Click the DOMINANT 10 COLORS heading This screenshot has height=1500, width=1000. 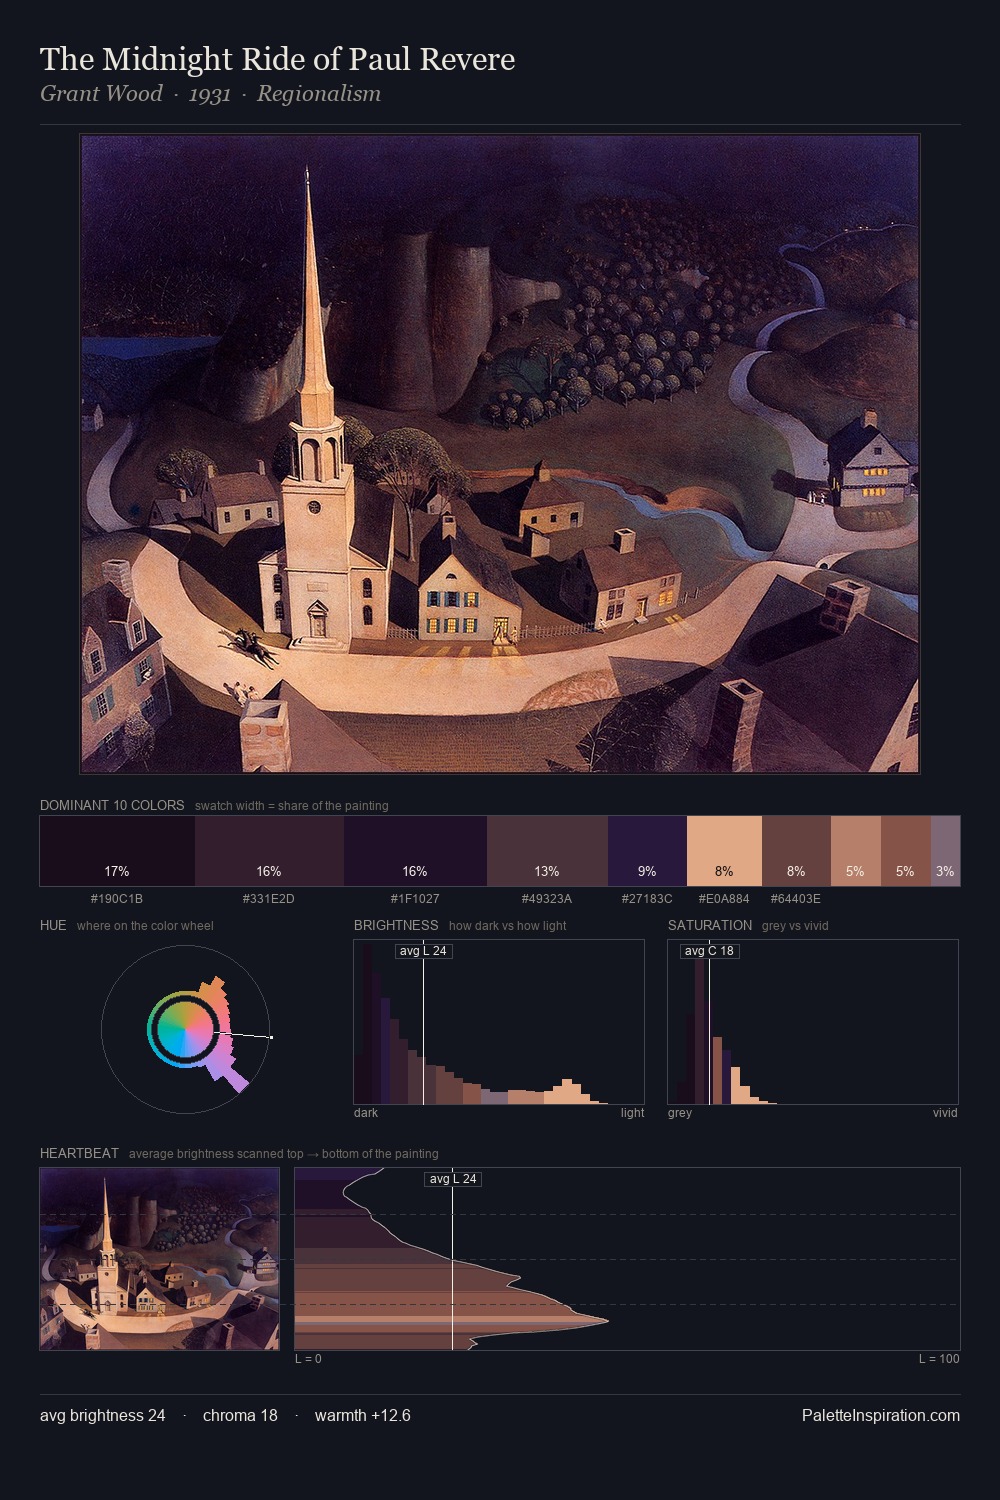point(112,805)
